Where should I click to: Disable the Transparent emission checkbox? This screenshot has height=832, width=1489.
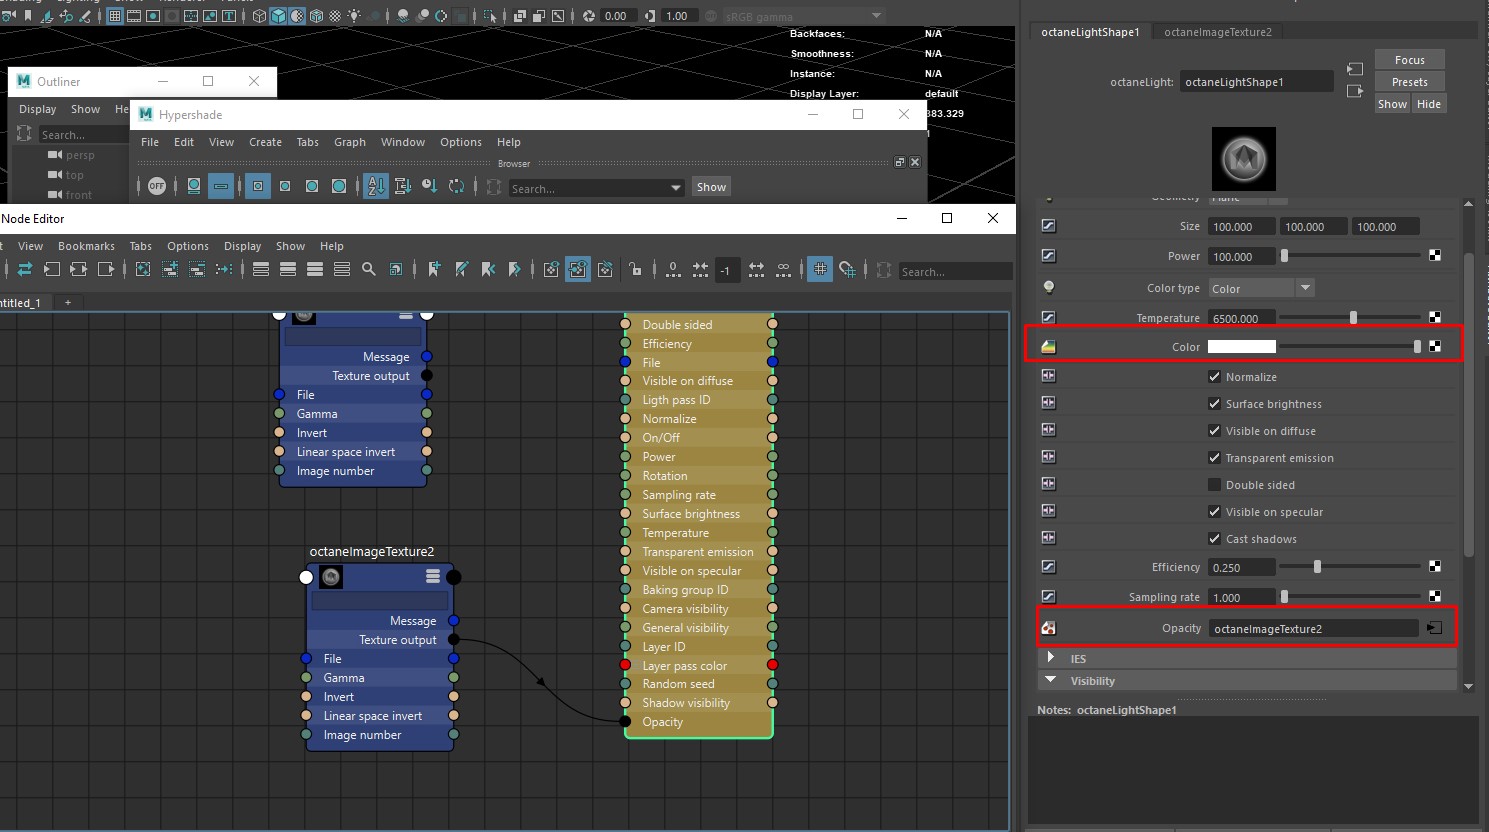1214,458
